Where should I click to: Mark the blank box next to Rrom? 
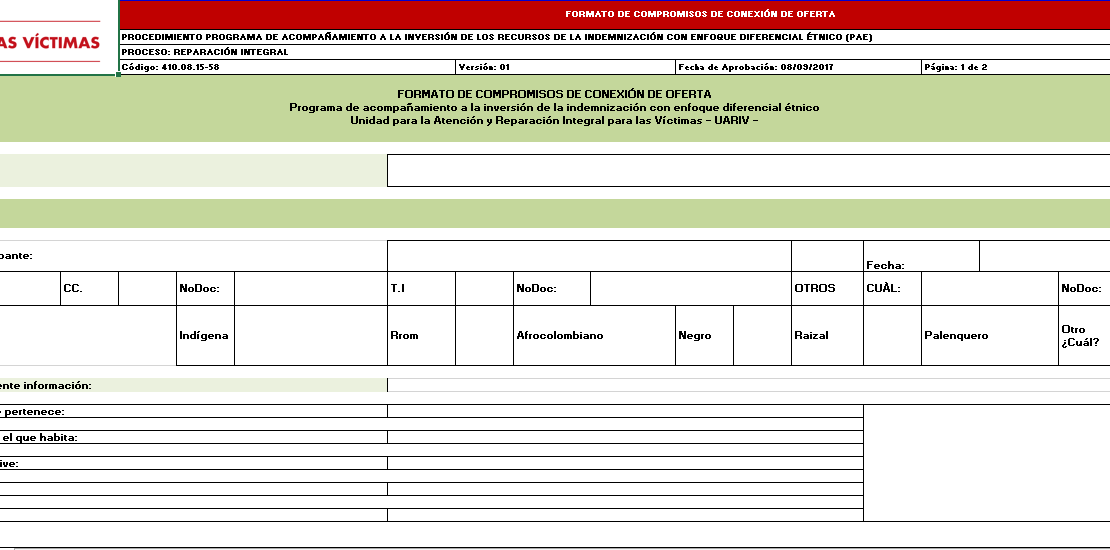point(484,336)
